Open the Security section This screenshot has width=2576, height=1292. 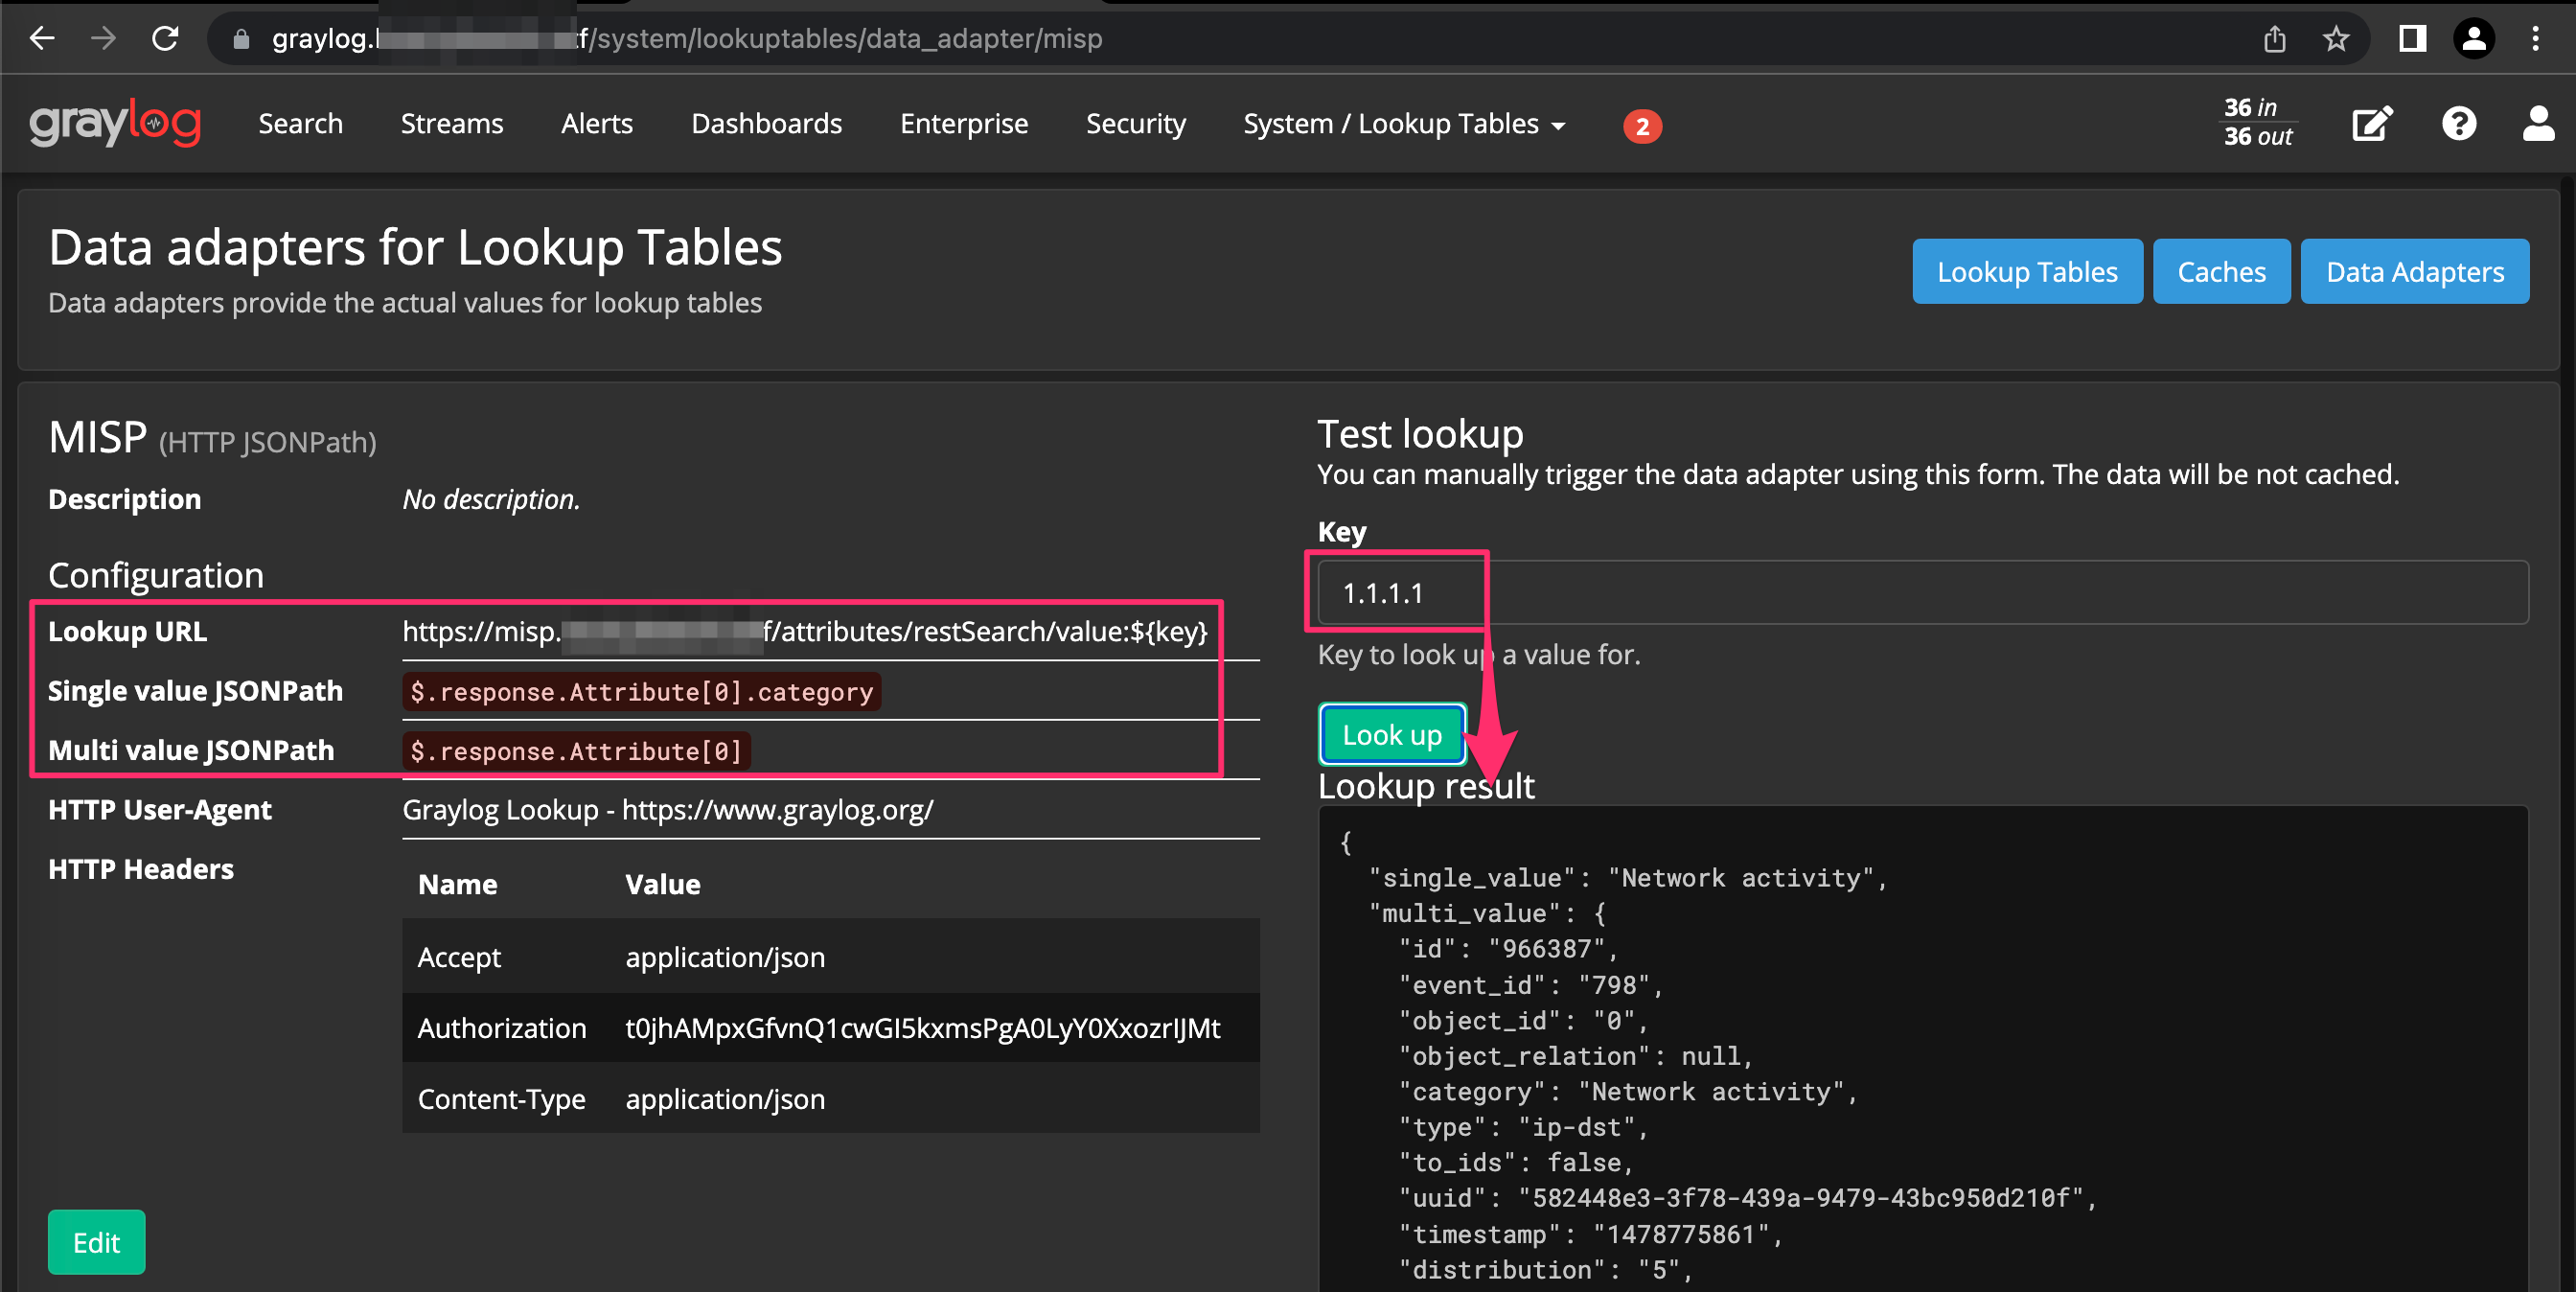(x=1136, y=124)
